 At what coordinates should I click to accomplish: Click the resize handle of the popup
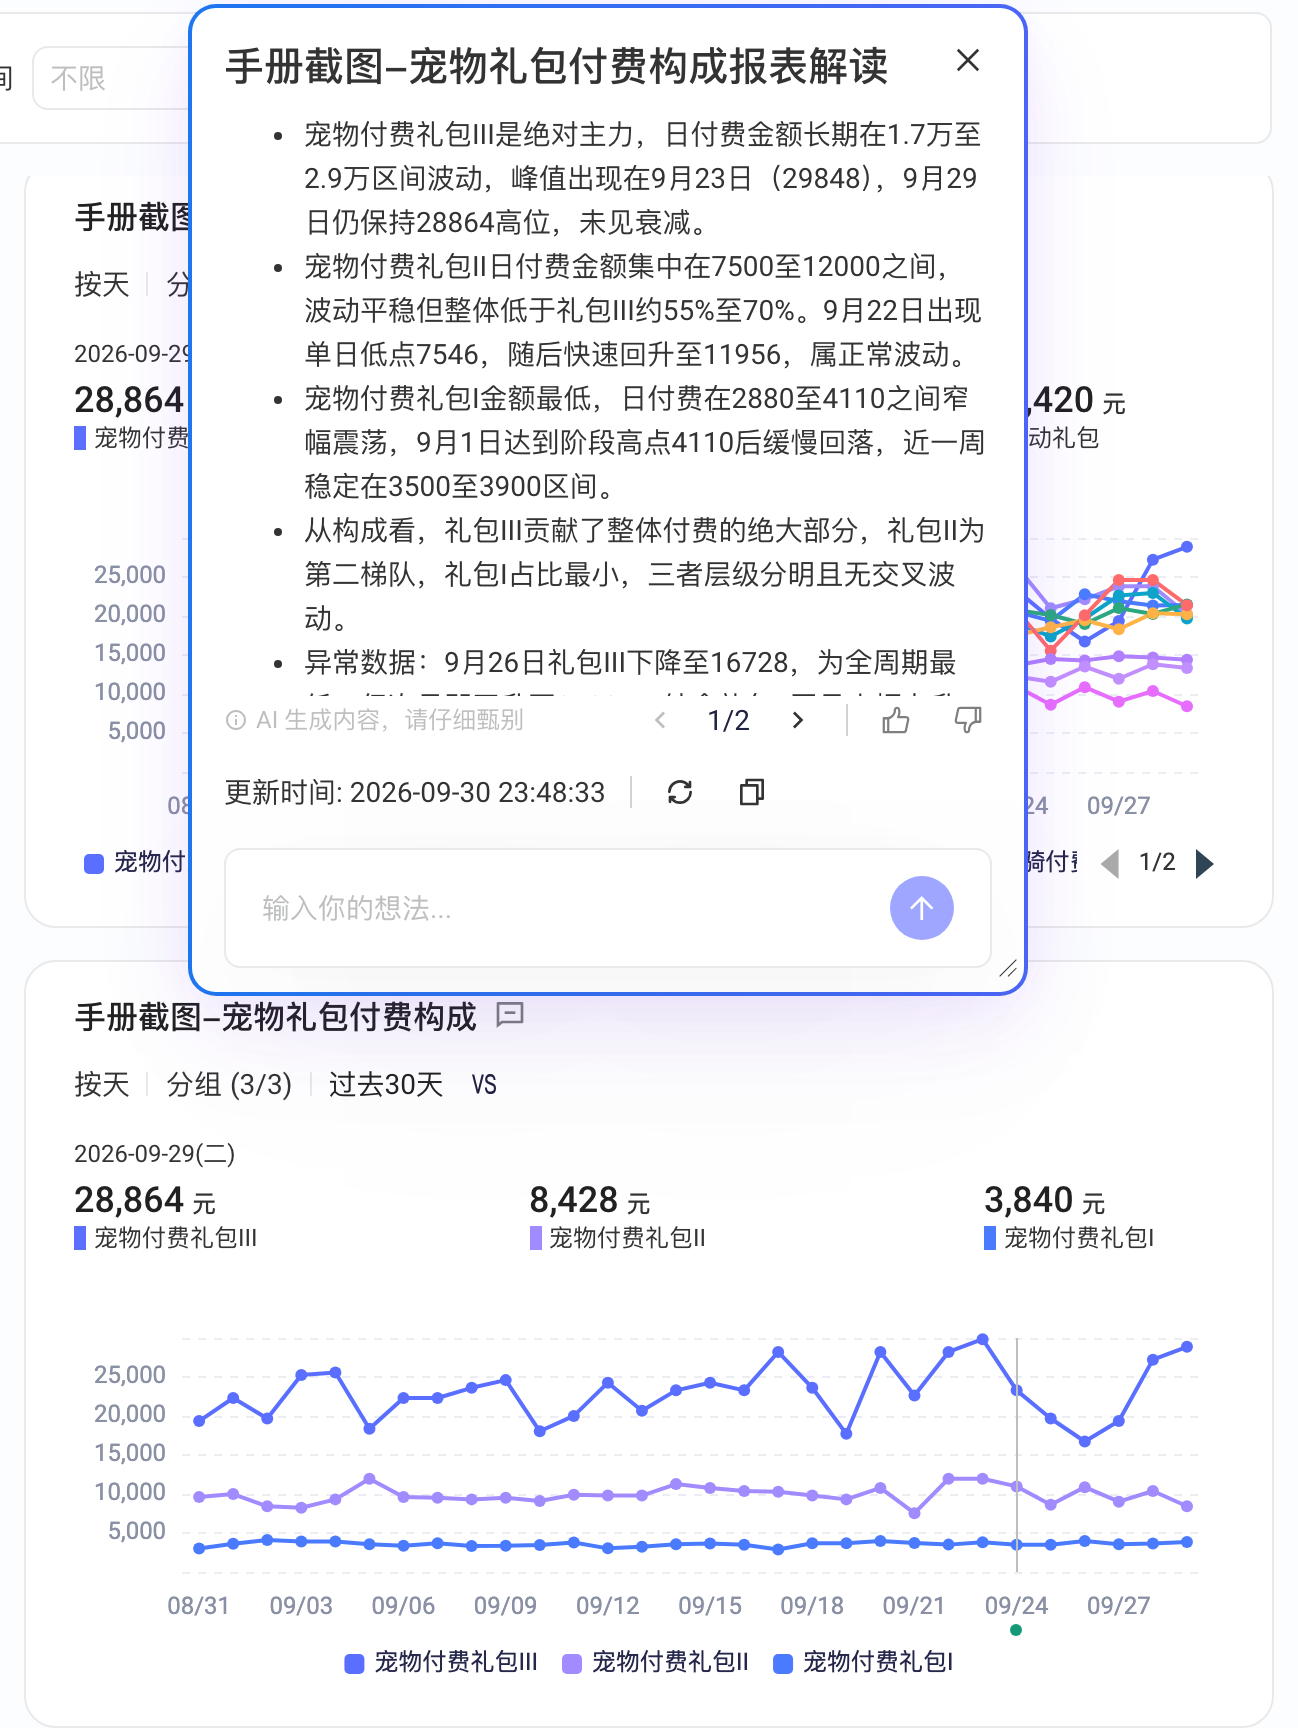[1008, 968]
